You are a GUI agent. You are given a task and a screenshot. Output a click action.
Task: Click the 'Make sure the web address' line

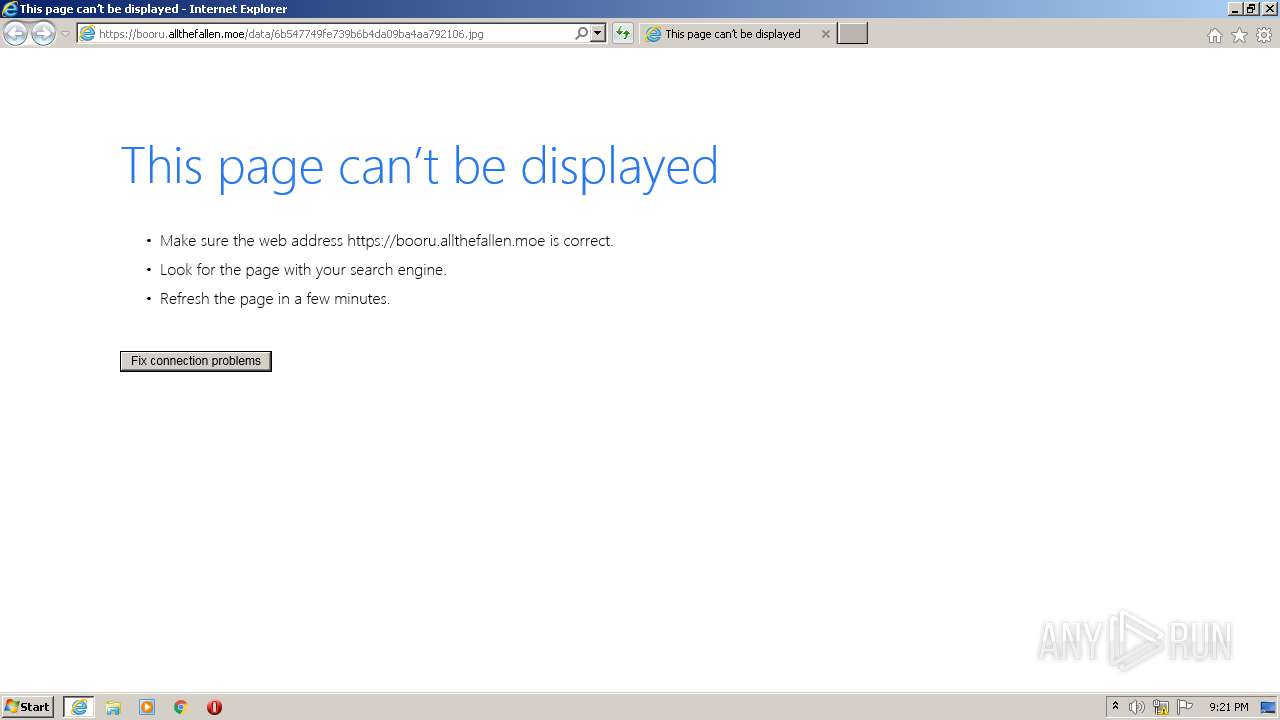pos(386,241)
